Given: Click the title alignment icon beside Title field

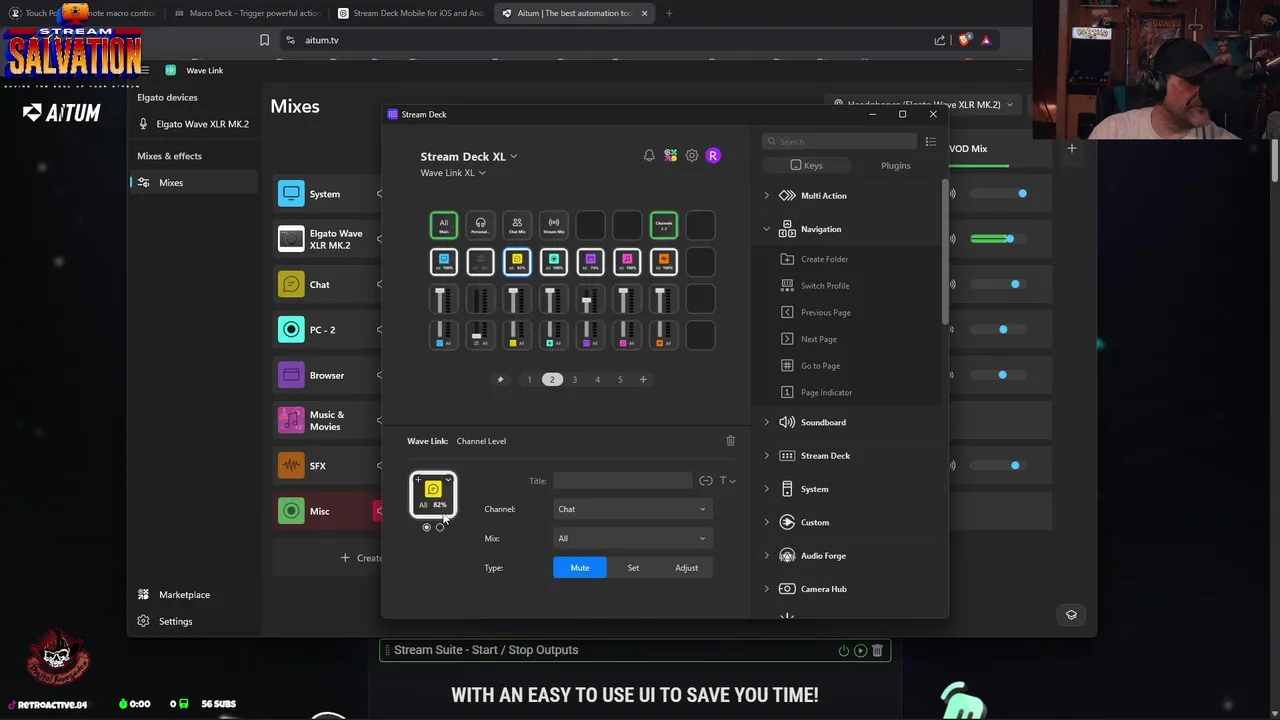Looking at the screenshot, I should pos(706,481).
